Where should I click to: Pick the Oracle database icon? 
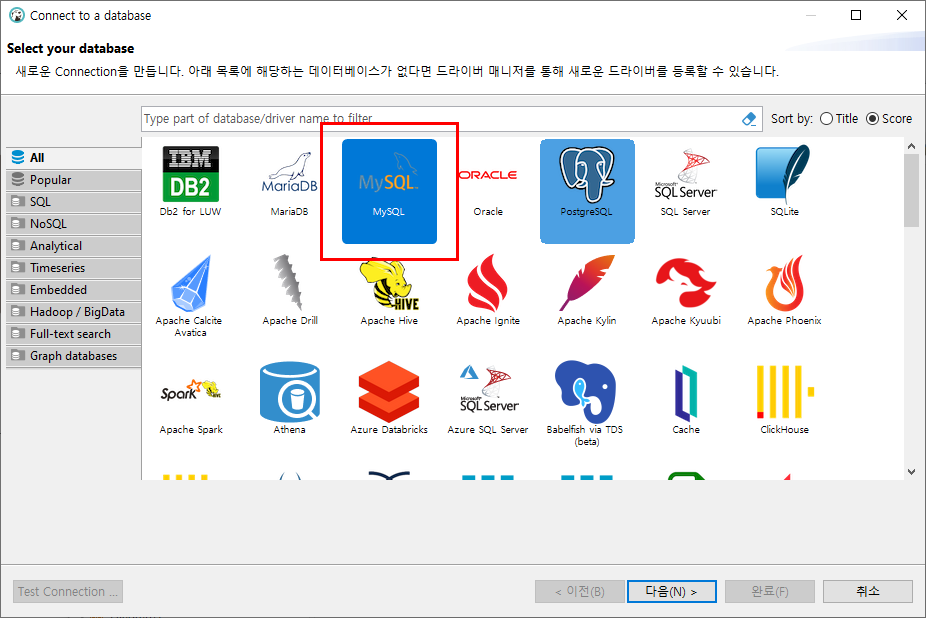point(488,175)
